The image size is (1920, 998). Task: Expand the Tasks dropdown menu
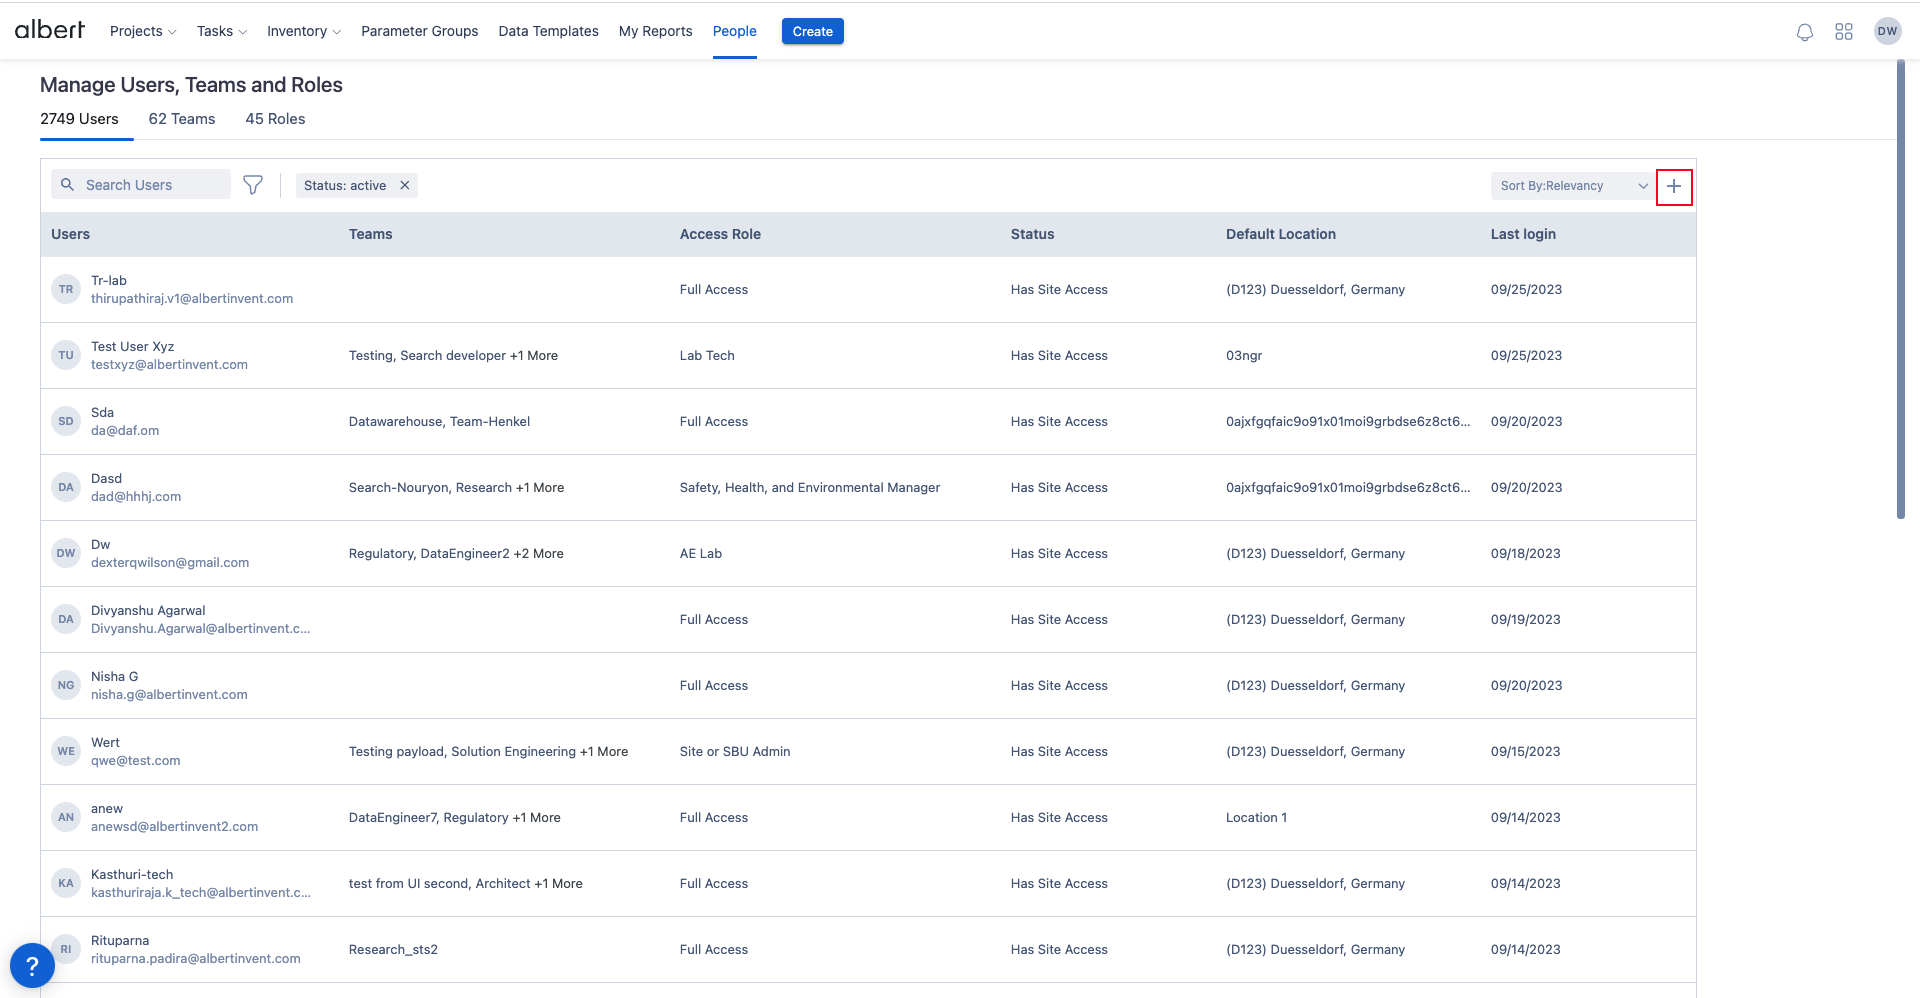221,31
